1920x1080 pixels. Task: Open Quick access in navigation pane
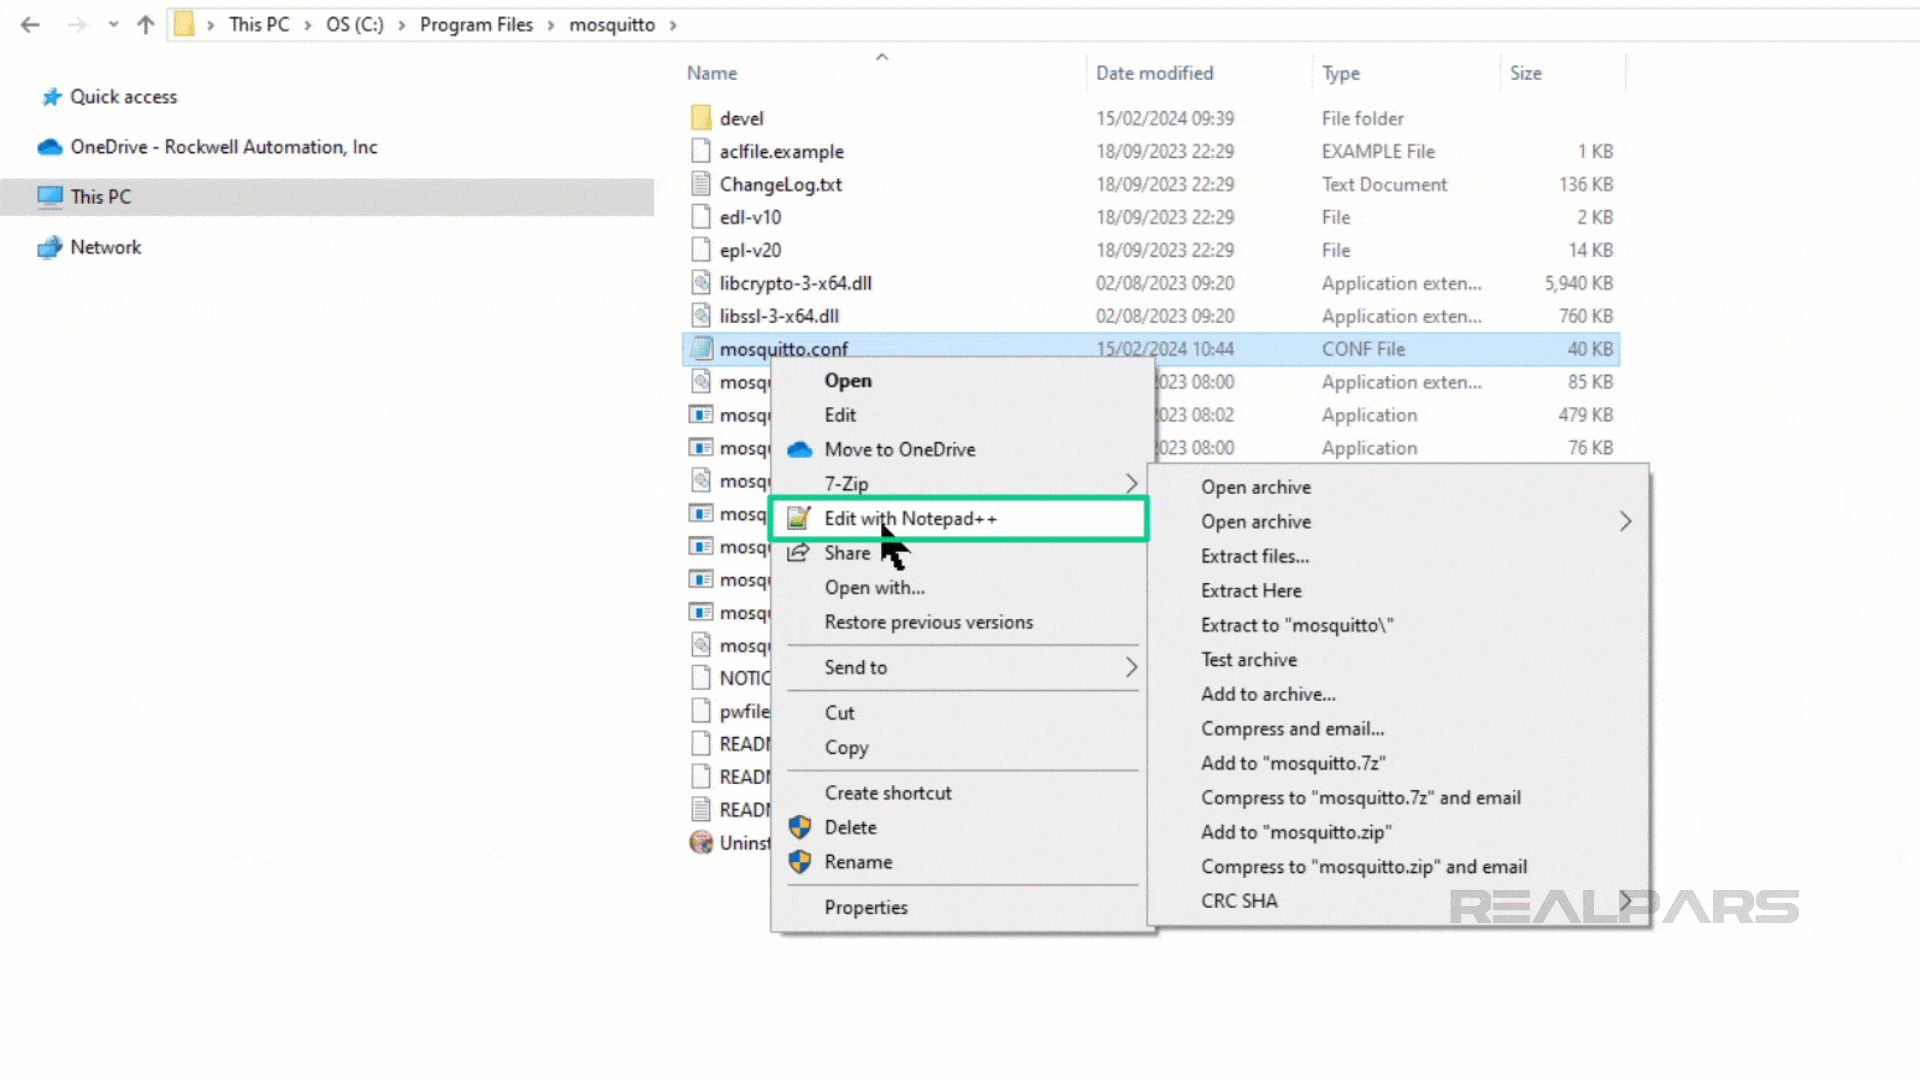pyautogui.click(x=123, y=97)
